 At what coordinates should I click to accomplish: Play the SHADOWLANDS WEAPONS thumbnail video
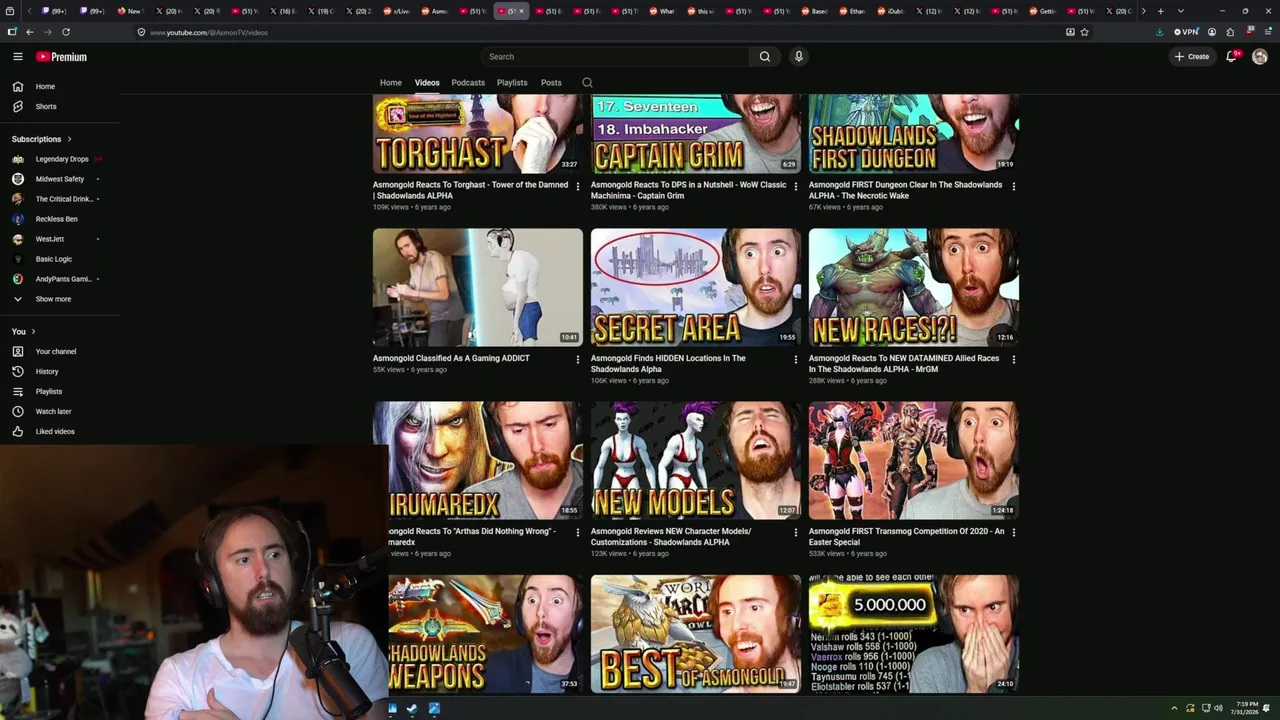[x=486, y=633]
